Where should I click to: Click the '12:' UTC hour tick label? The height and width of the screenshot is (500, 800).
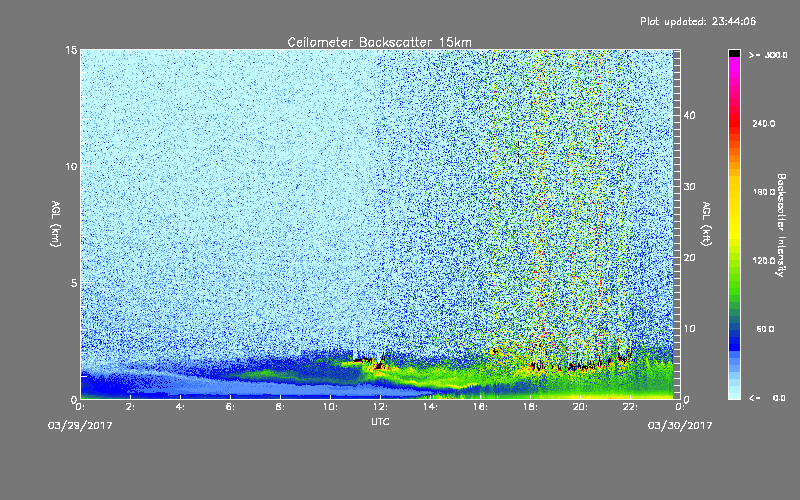[380, 407]
